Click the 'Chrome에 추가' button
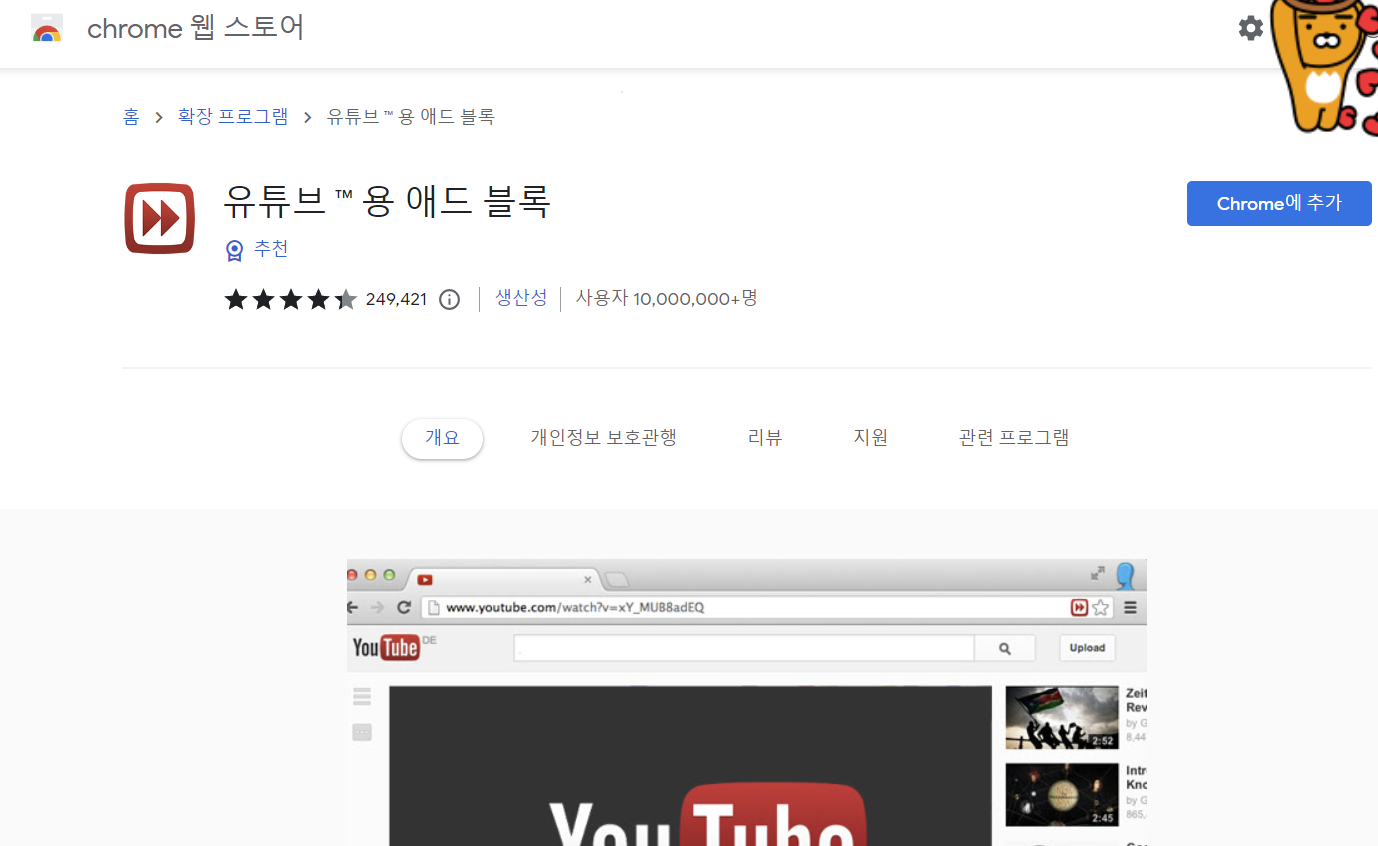The width and height of the screenshot is (1378, 846). tap(1279, 203)
